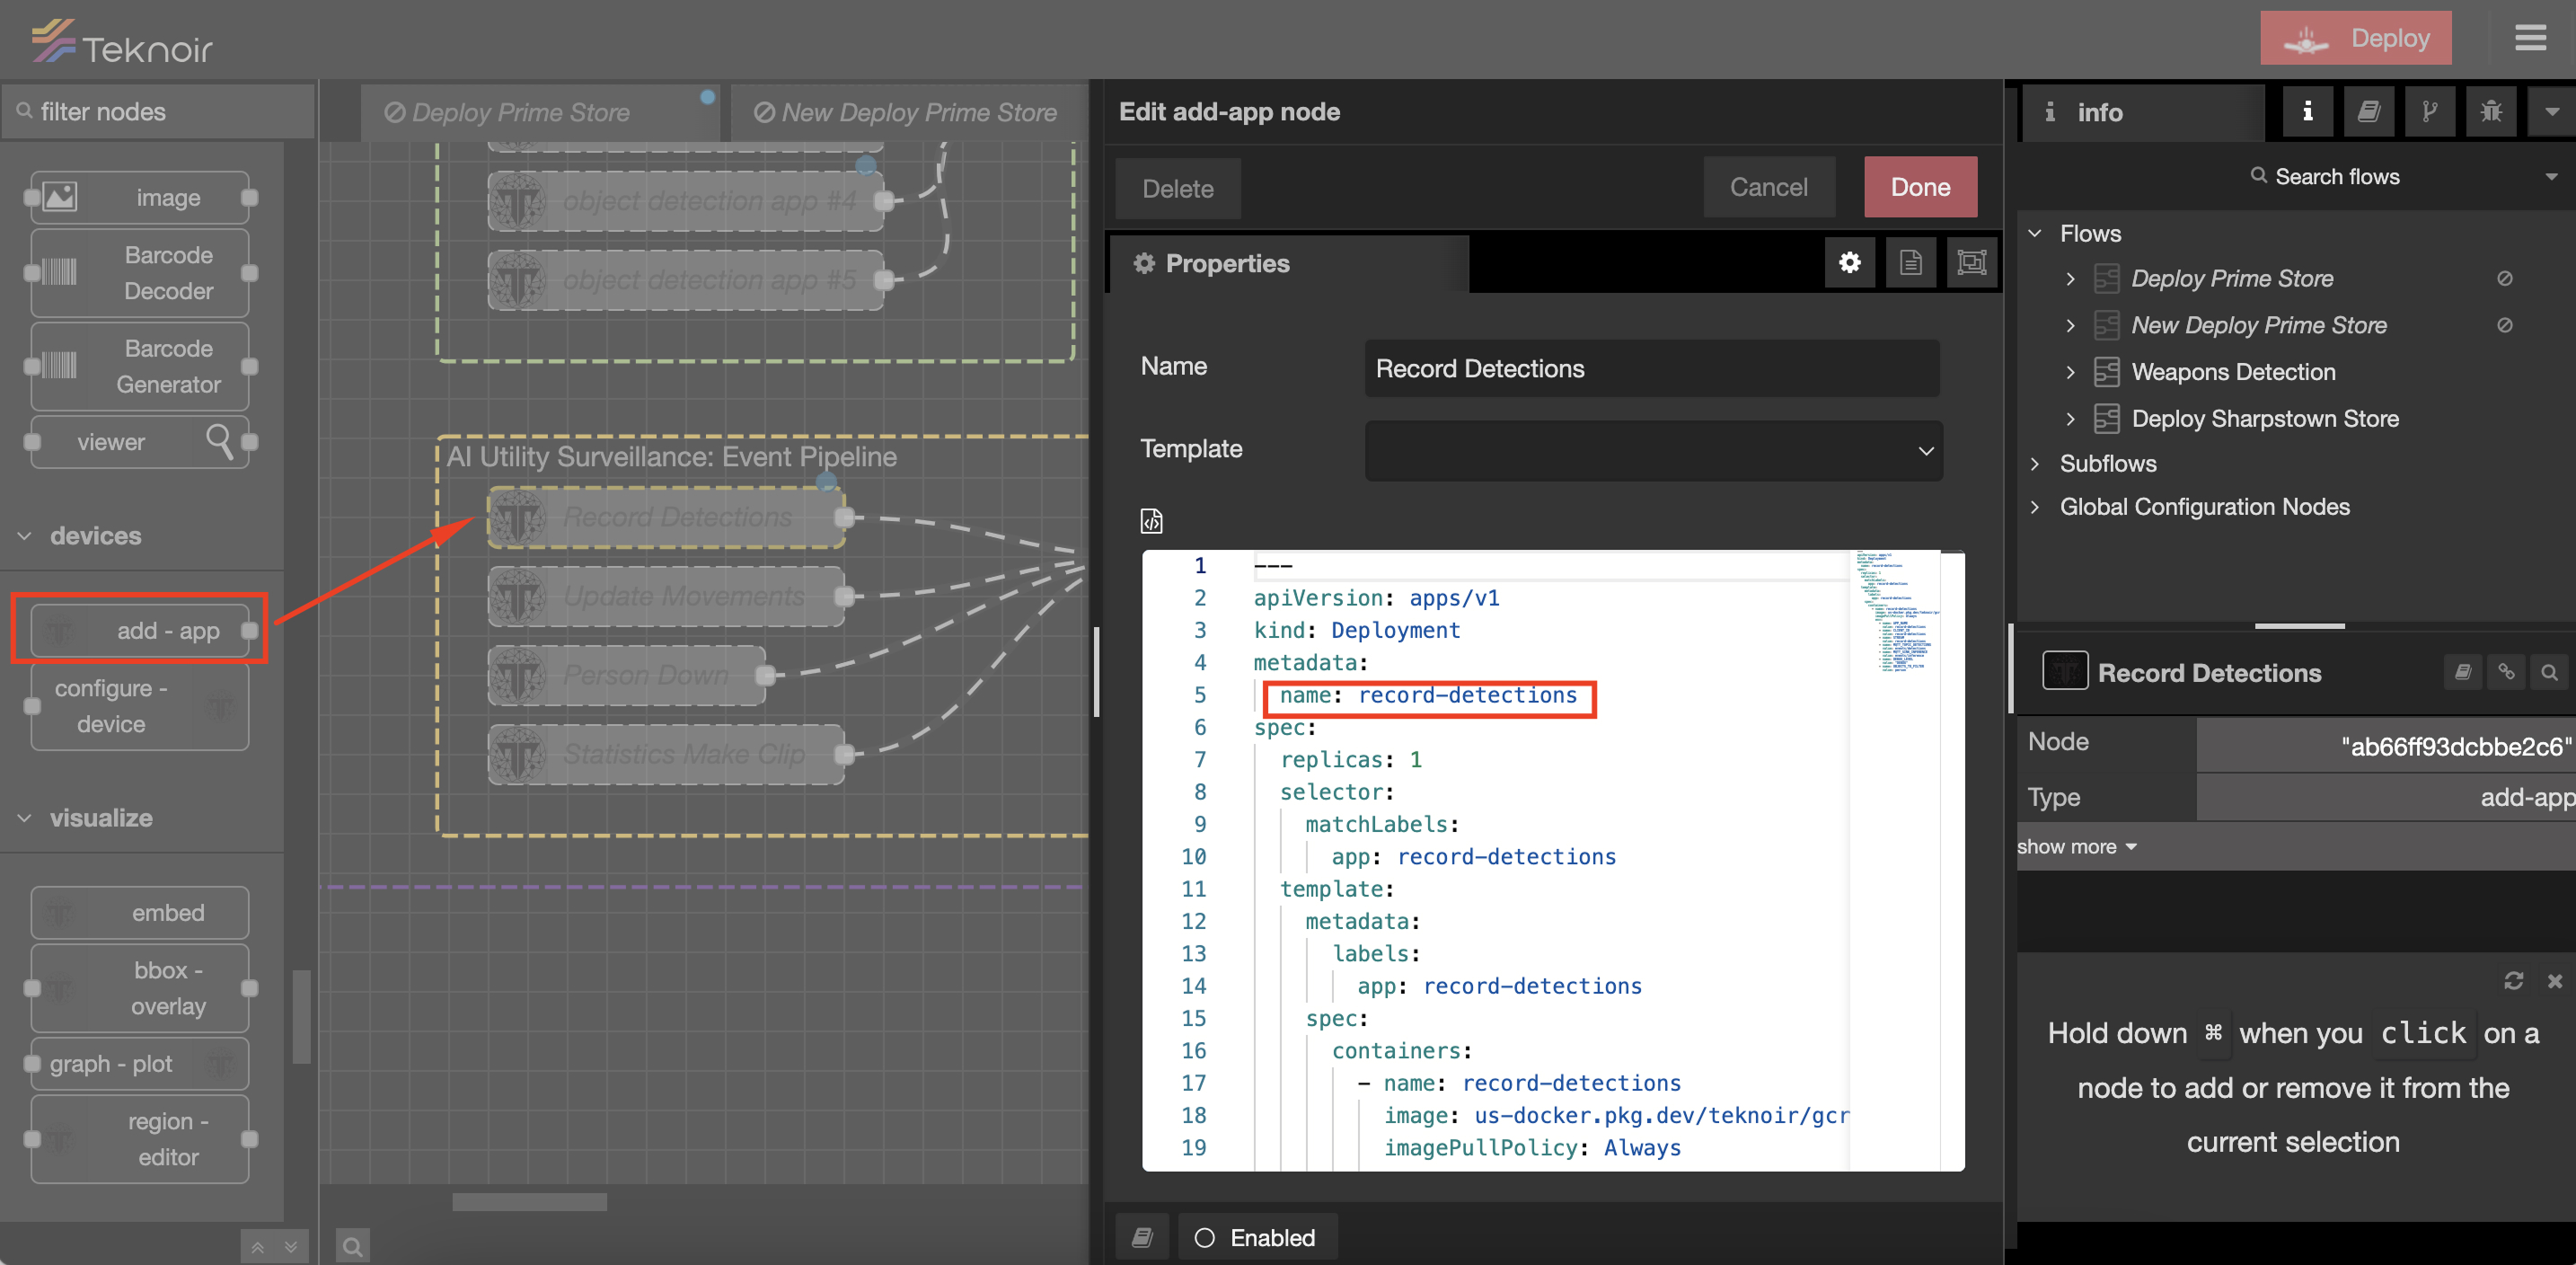Select the Barcode Decoder palette node
Screen dimensions: 2576x1265
140,273
